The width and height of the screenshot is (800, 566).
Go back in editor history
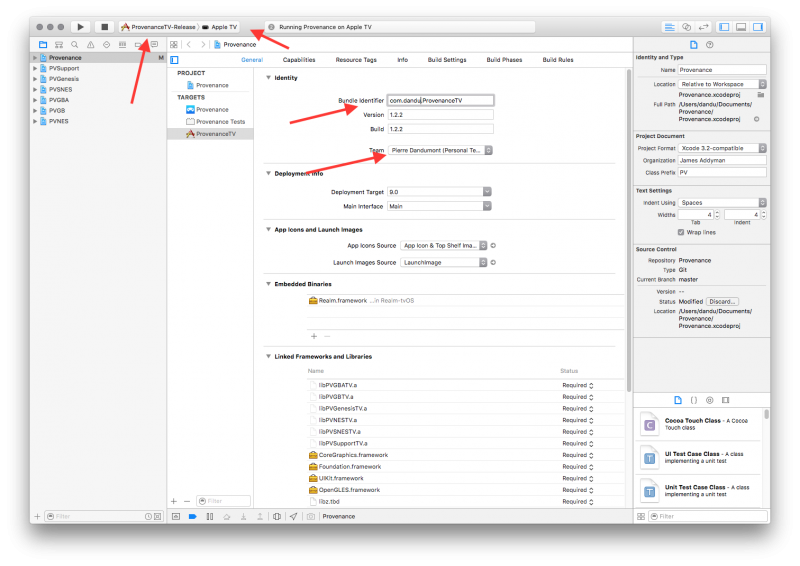(x=189, y=44)
